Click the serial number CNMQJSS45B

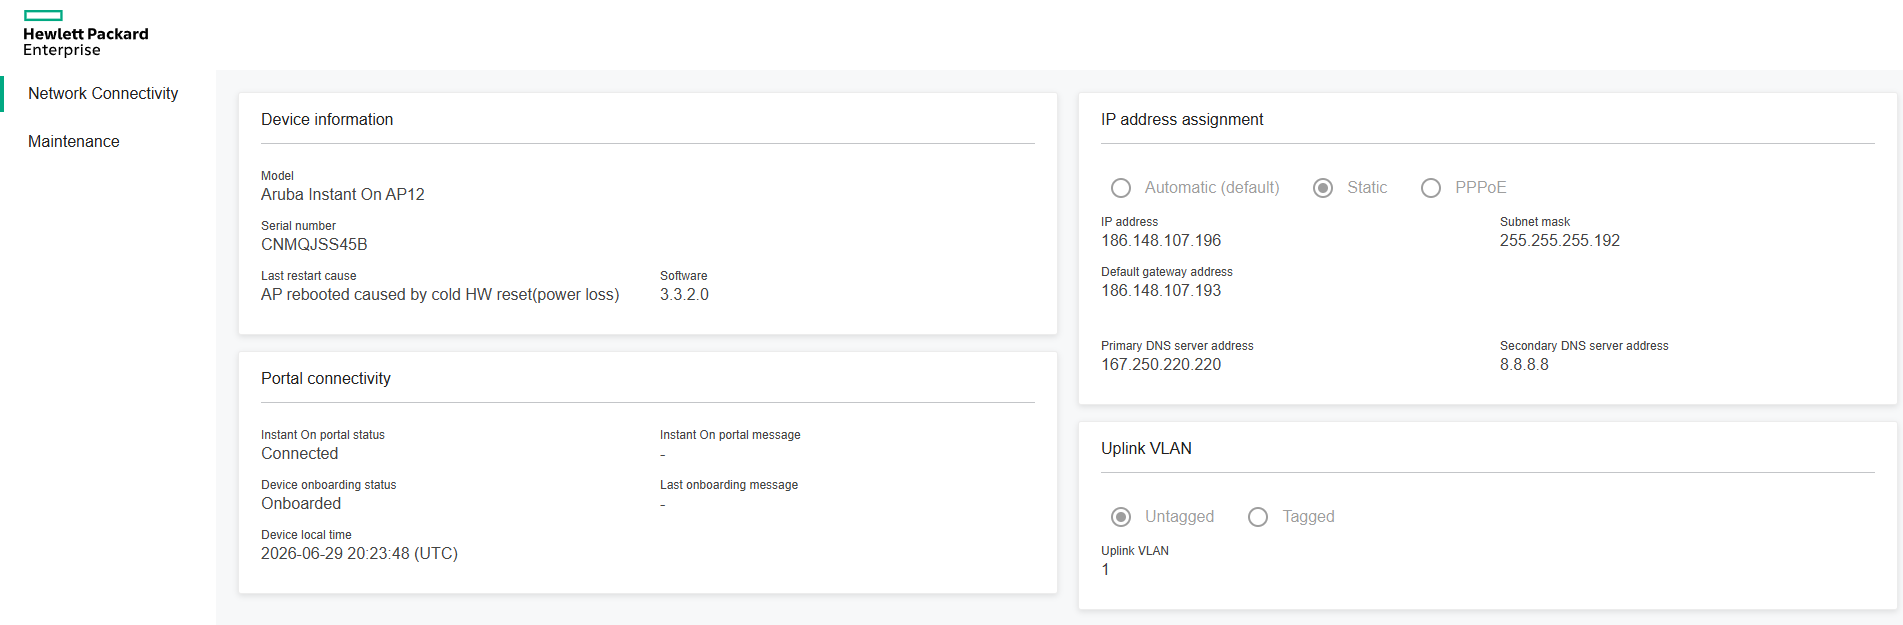click(314, 245)
